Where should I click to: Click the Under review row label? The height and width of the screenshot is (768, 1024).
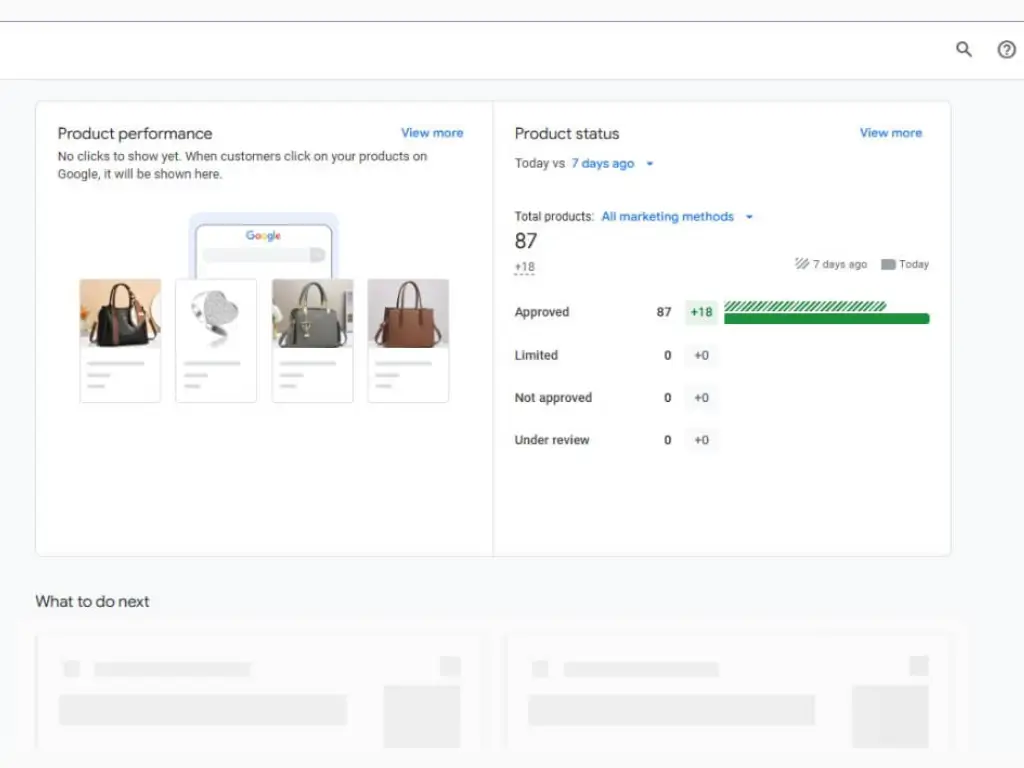coord(552,440)
